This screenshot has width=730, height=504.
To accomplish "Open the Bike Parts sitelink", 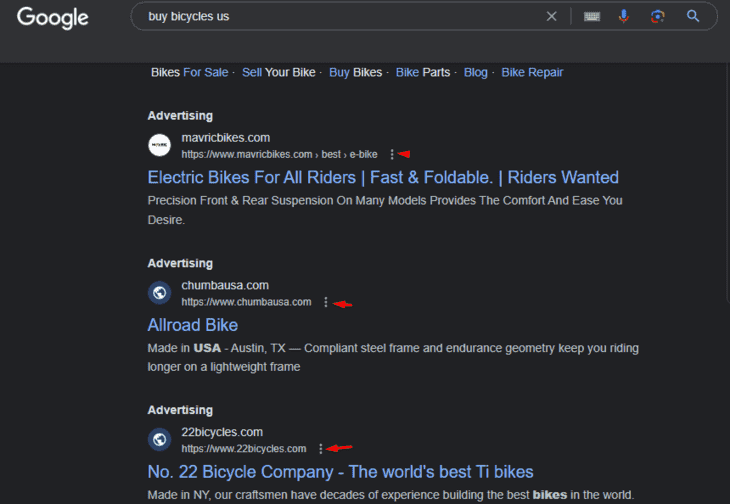I will pos(423,73).
